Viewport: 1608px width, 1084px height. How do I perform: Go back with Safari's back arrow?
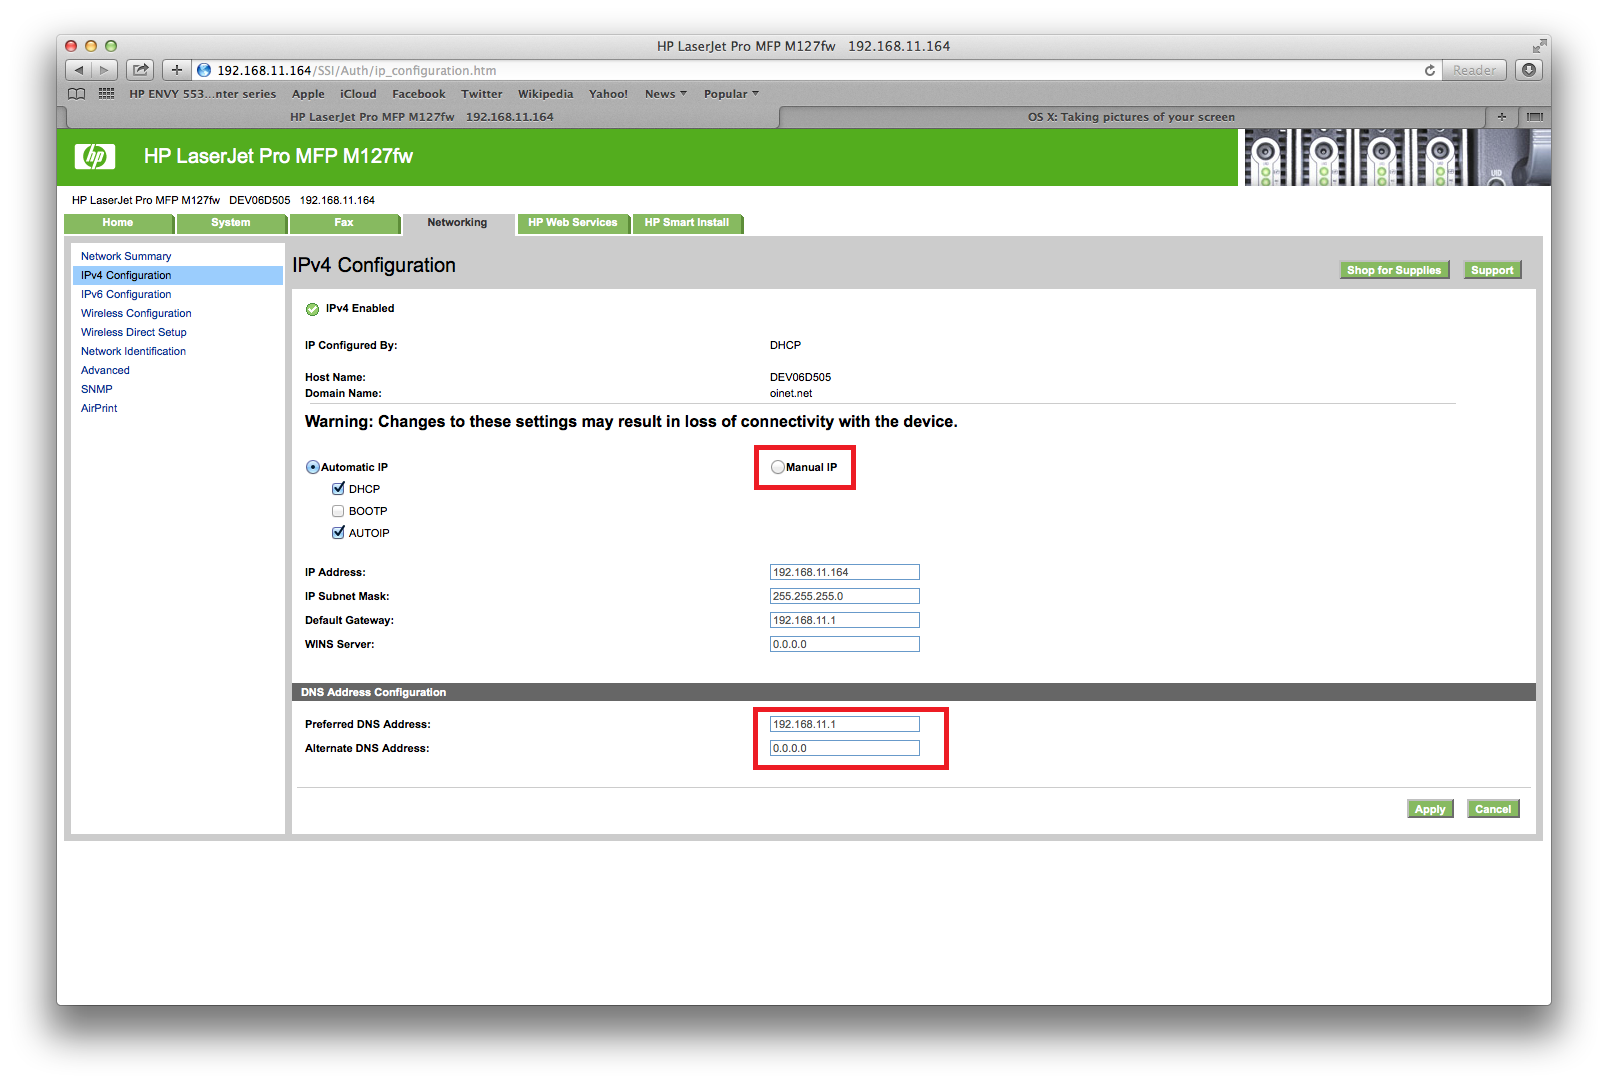tap(79, 70)
